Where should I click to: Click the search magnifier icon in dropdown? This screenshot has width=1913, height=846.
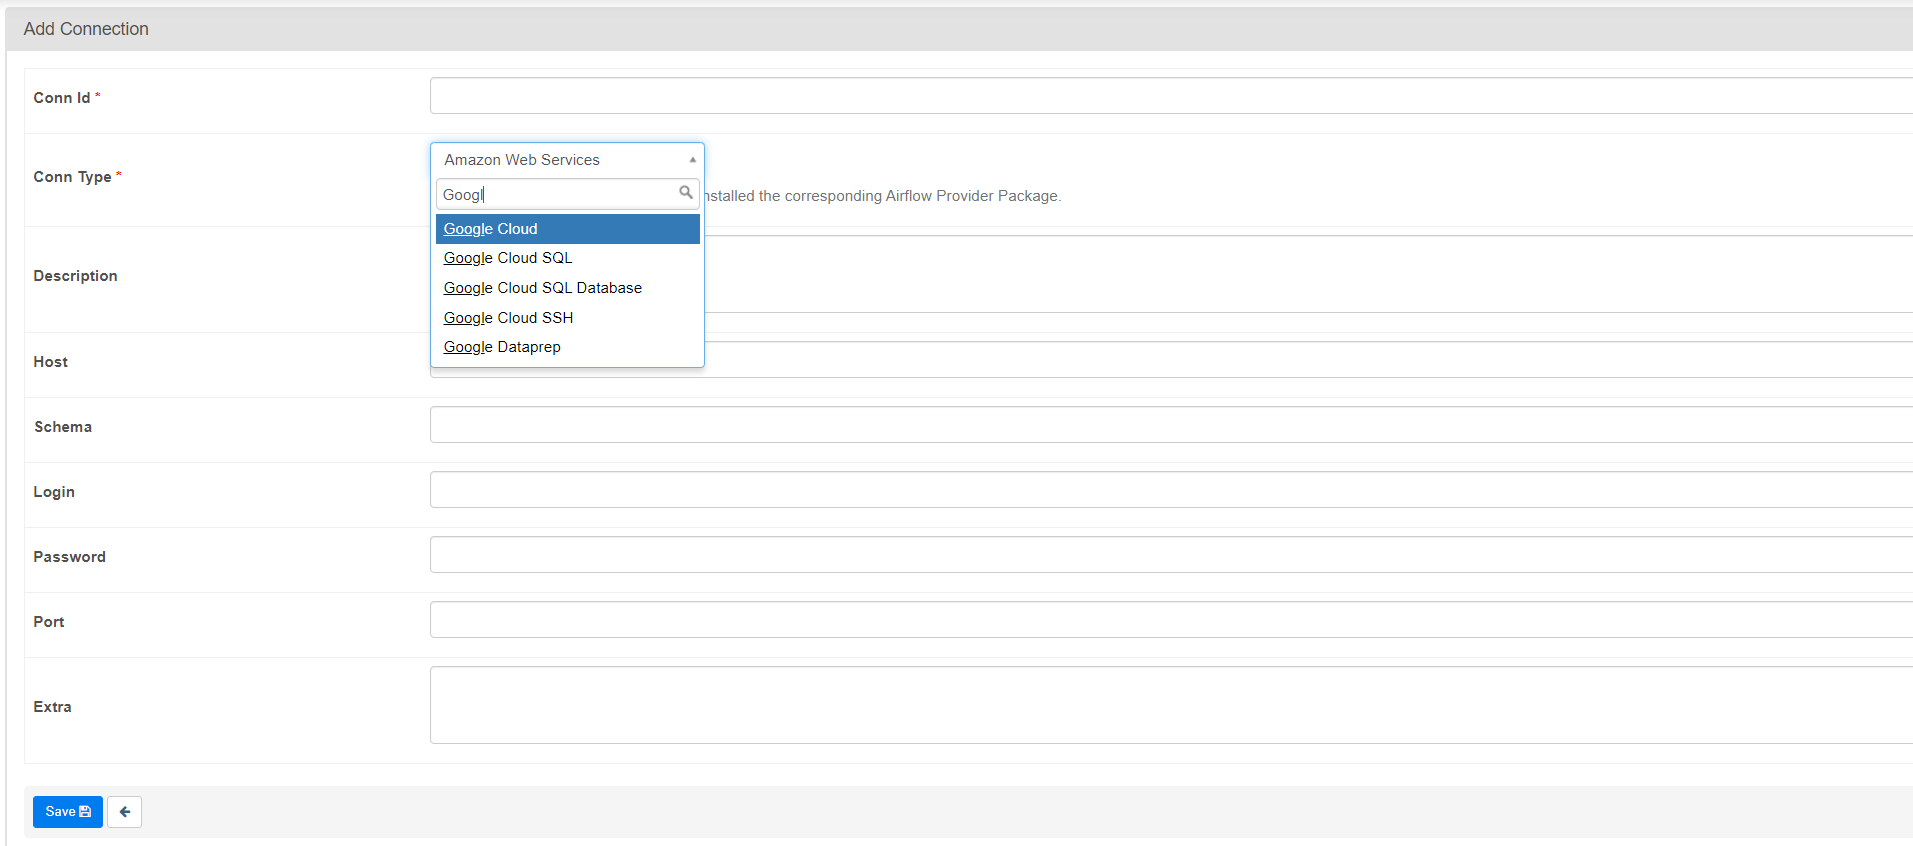(x=686, y=192)
